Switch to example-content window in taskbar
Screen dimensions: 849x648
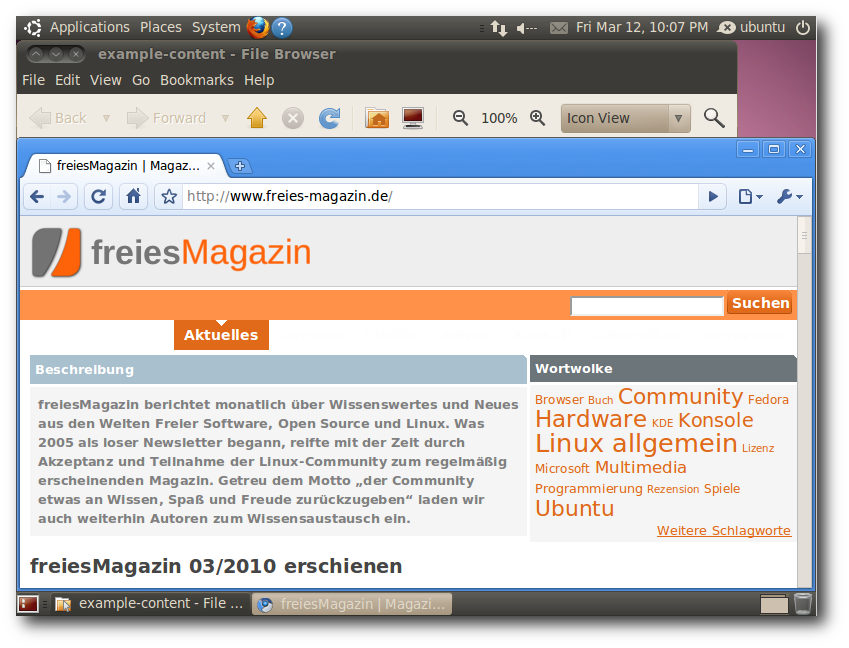[x=150, y=604]
